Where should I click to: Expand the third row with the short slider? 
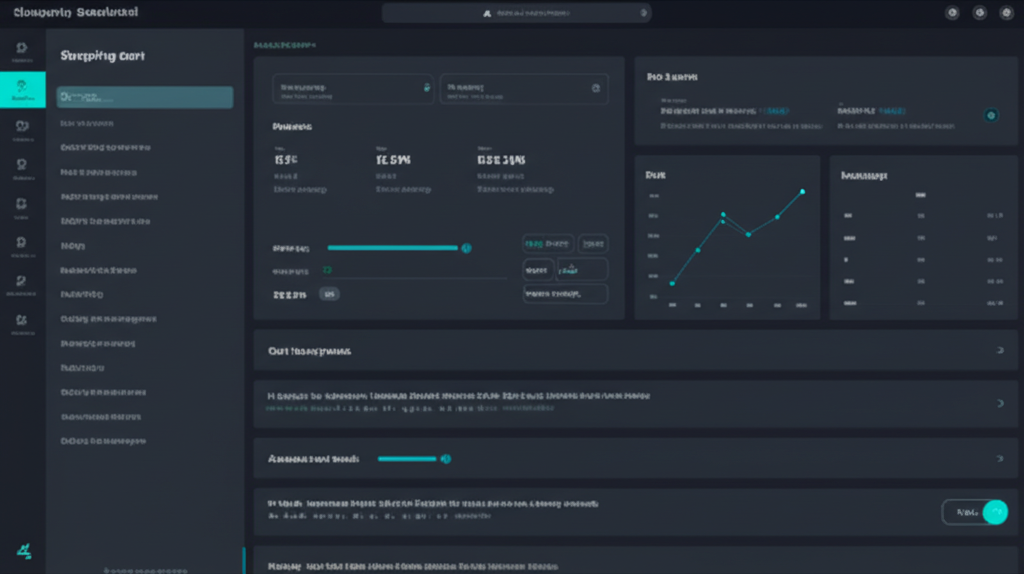pos(1000,458)
